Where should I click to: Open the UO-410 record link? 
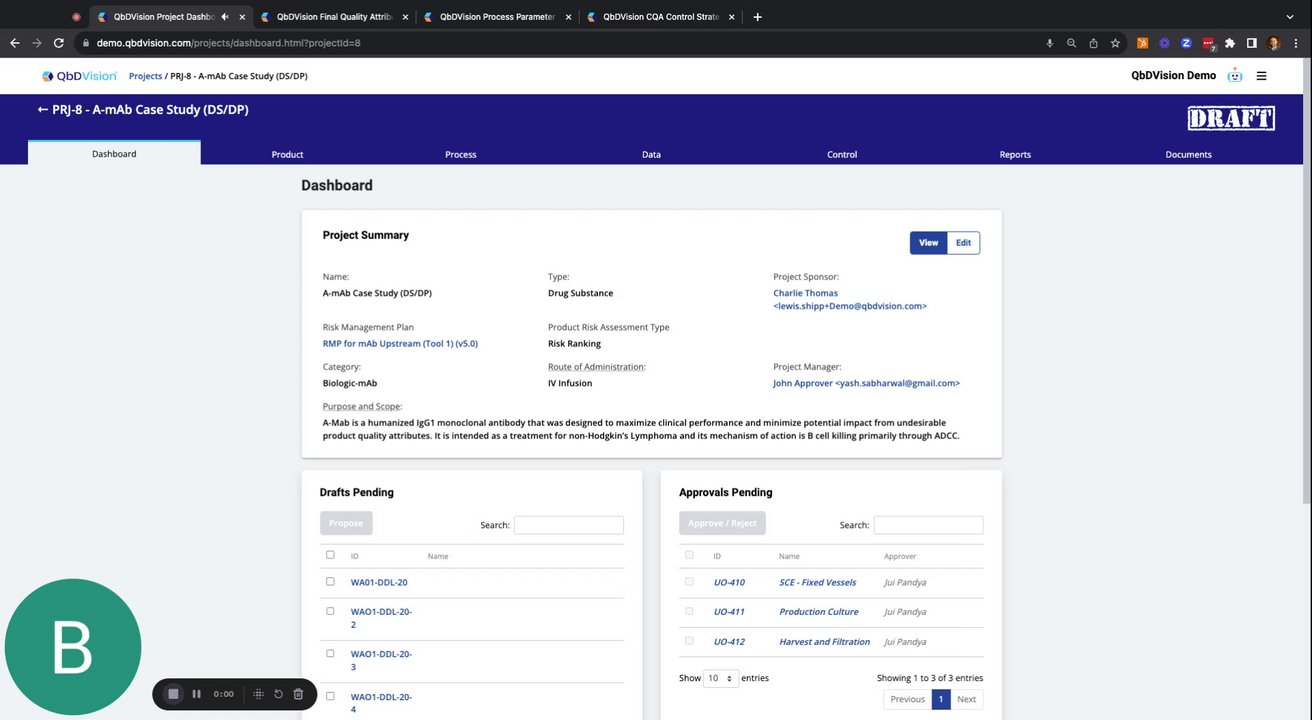[729, 582]
